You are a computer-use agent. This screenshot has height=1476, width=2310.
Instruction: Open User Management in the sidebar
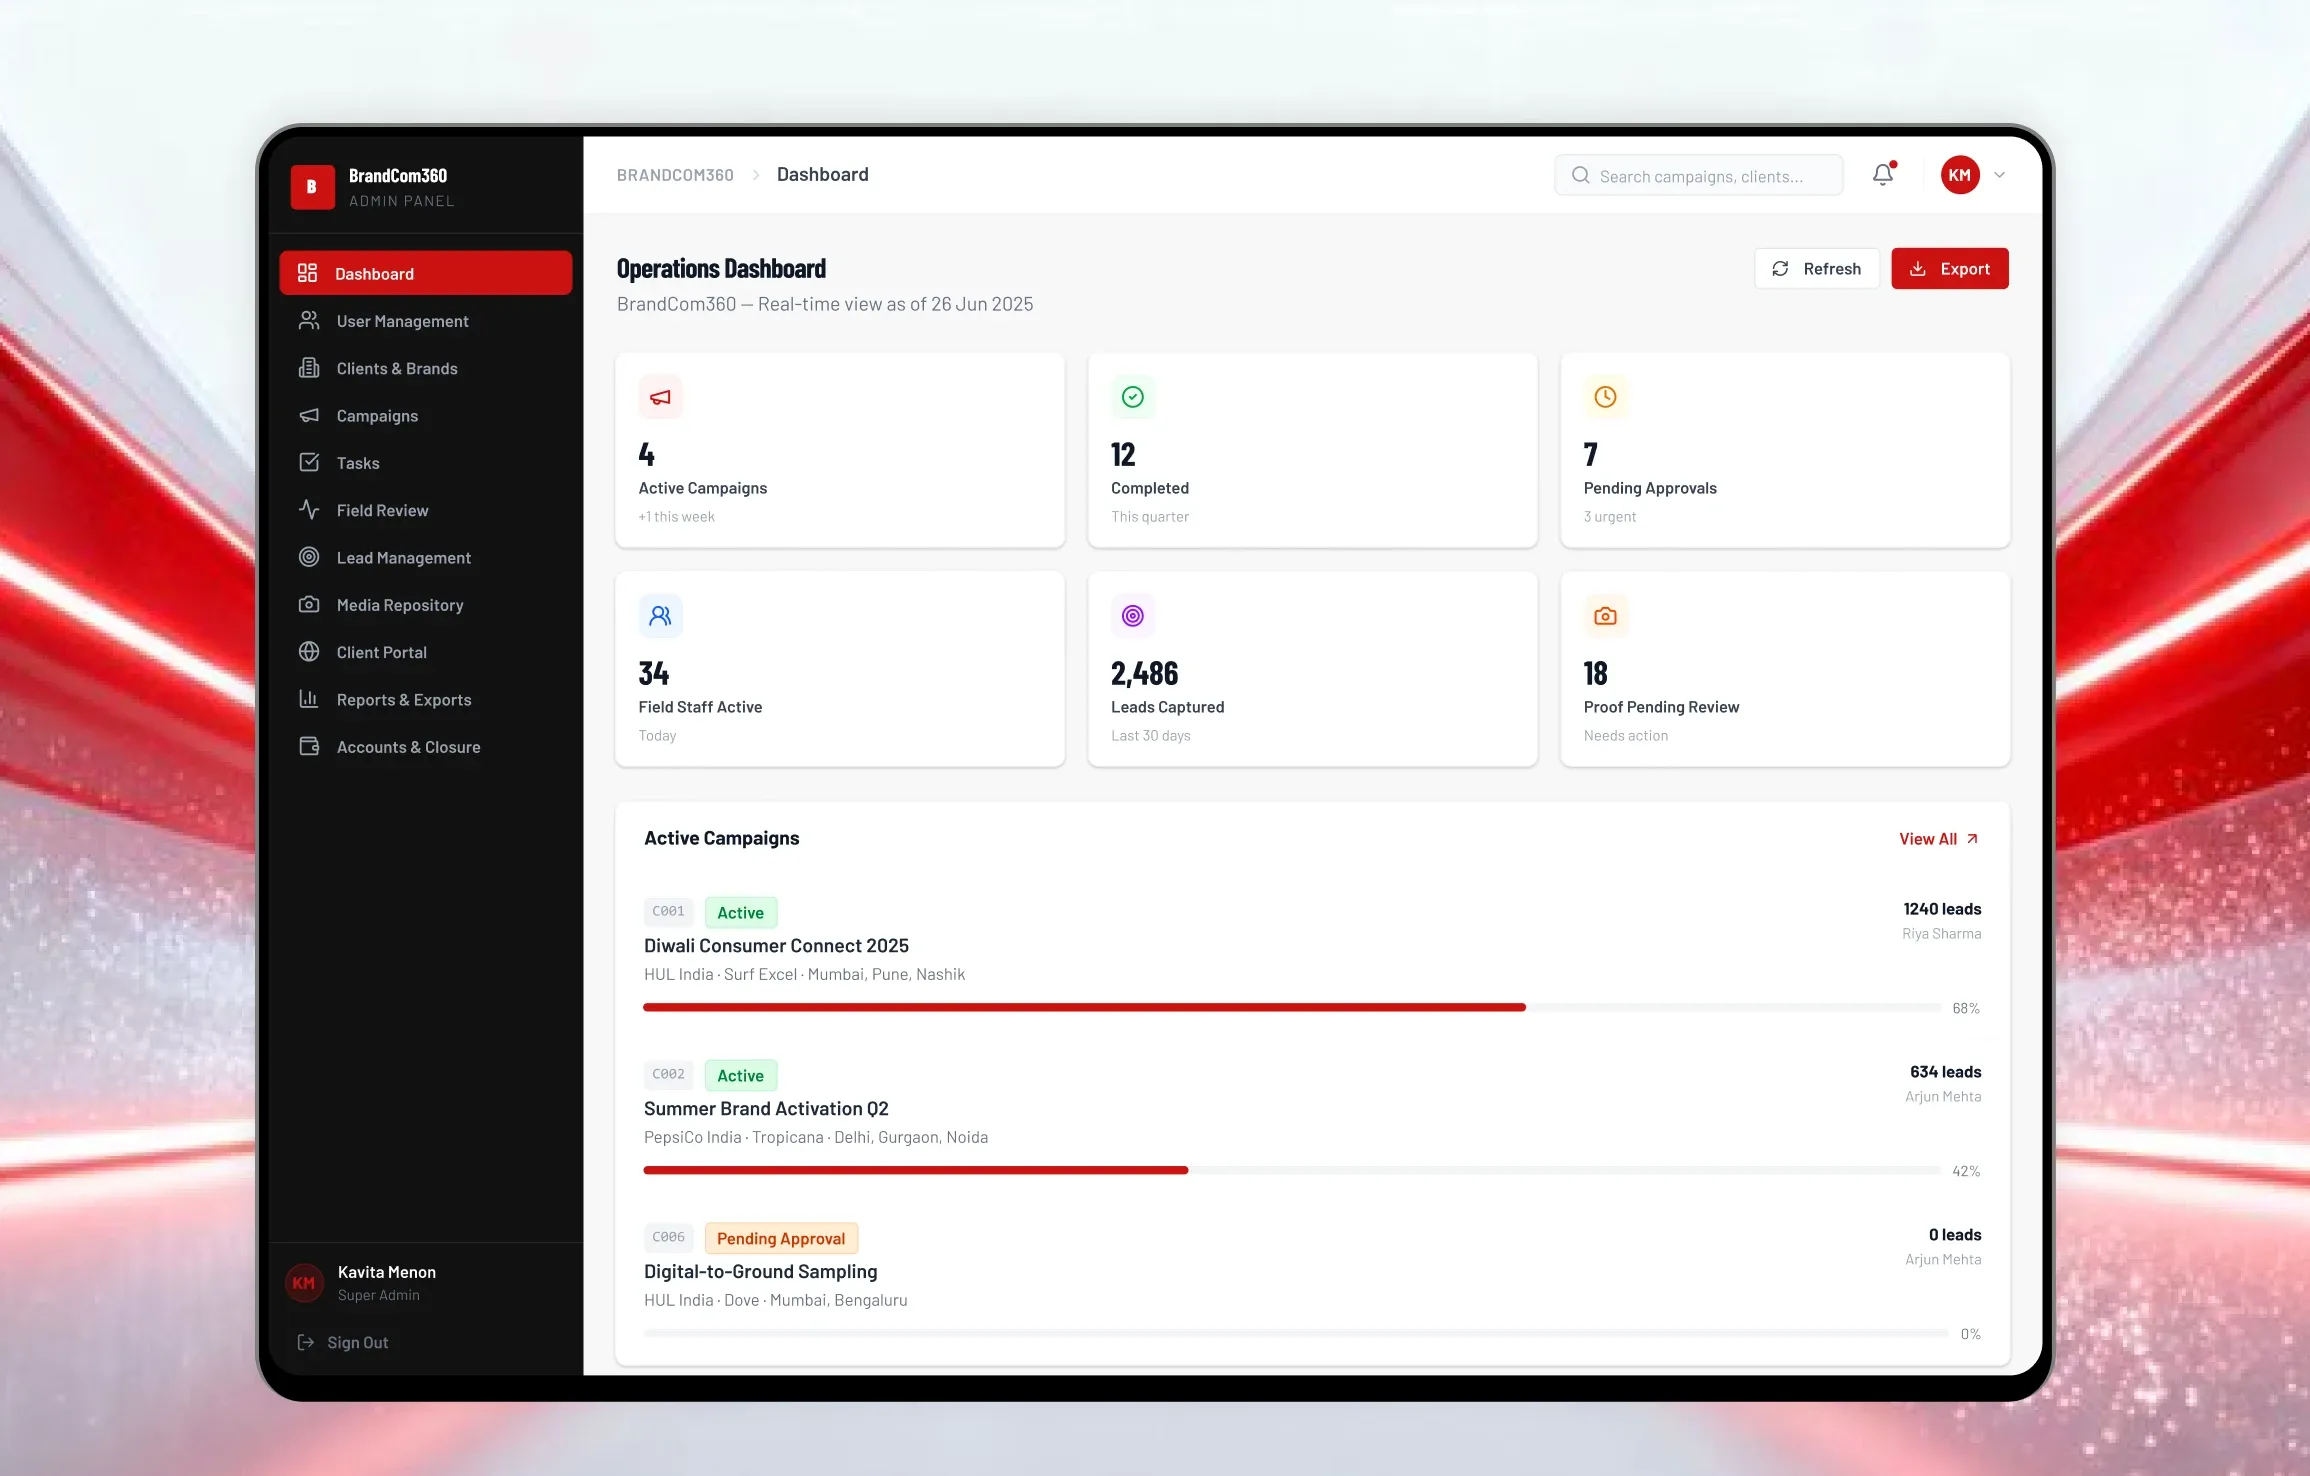point(426,321)
